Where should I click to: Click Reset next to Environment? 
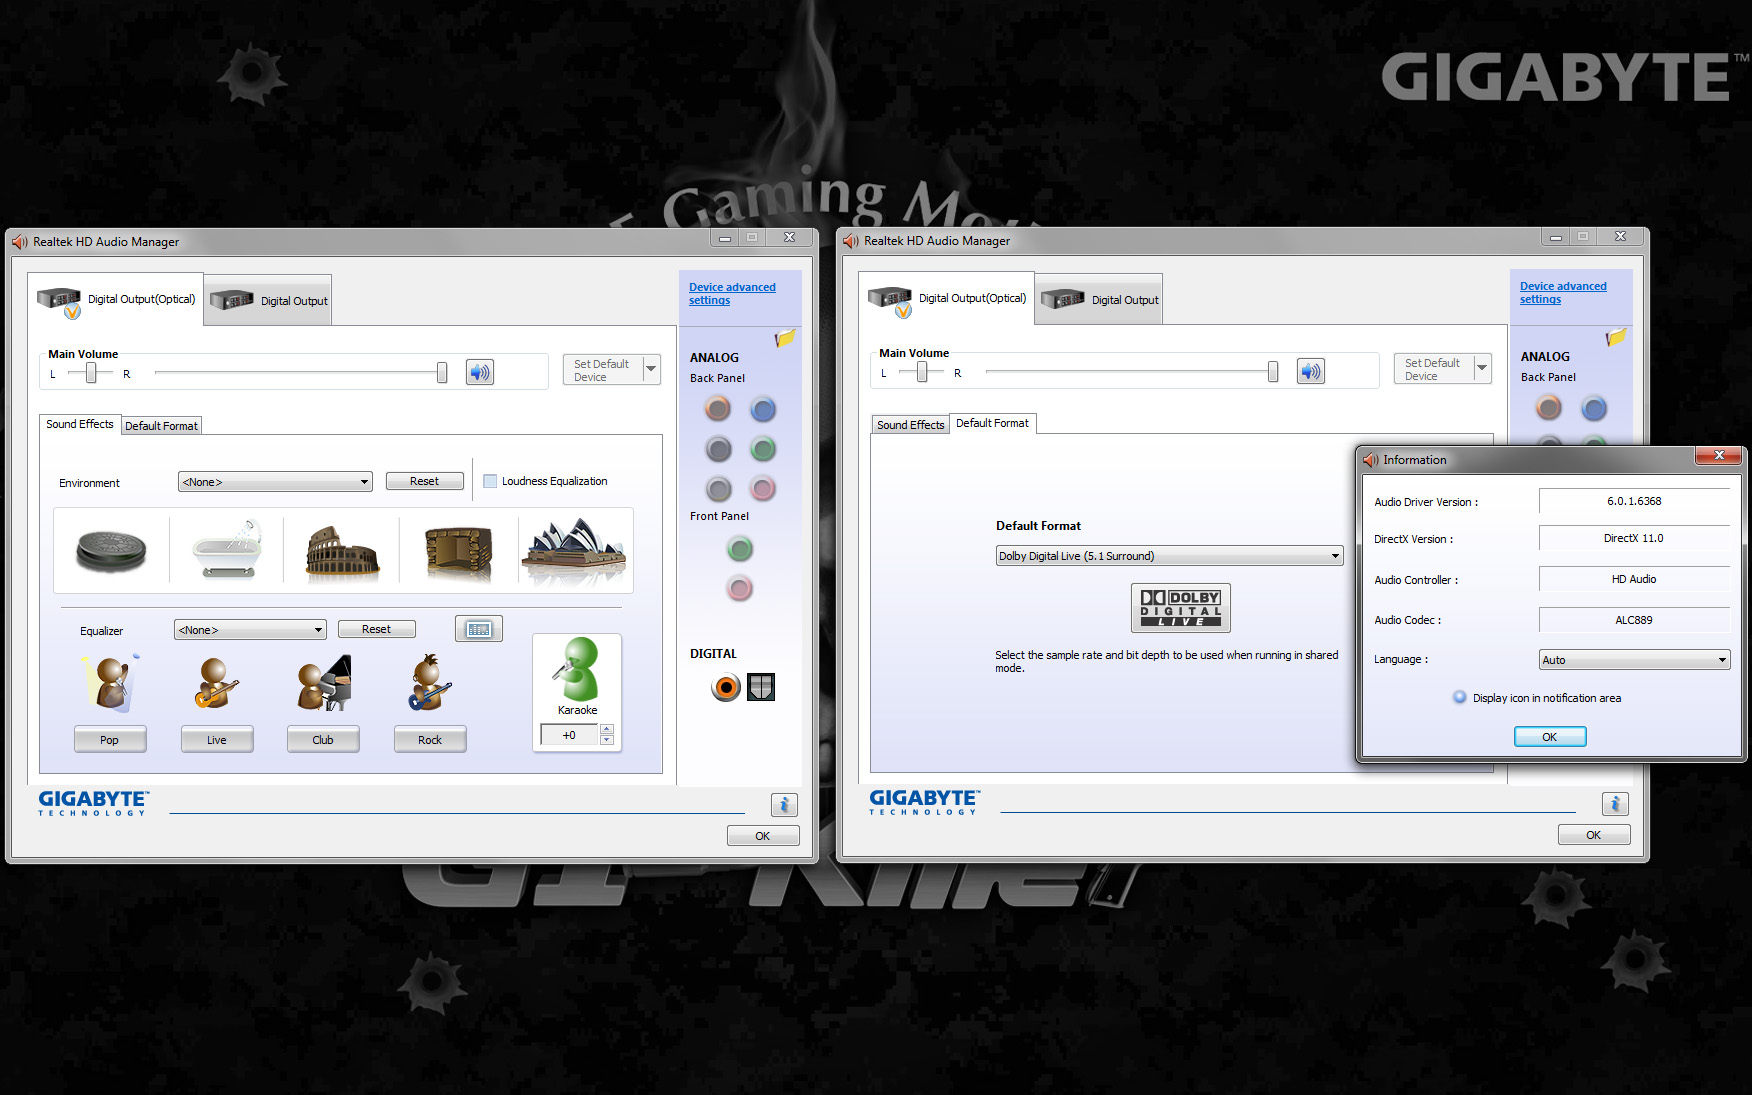[424, 481]
